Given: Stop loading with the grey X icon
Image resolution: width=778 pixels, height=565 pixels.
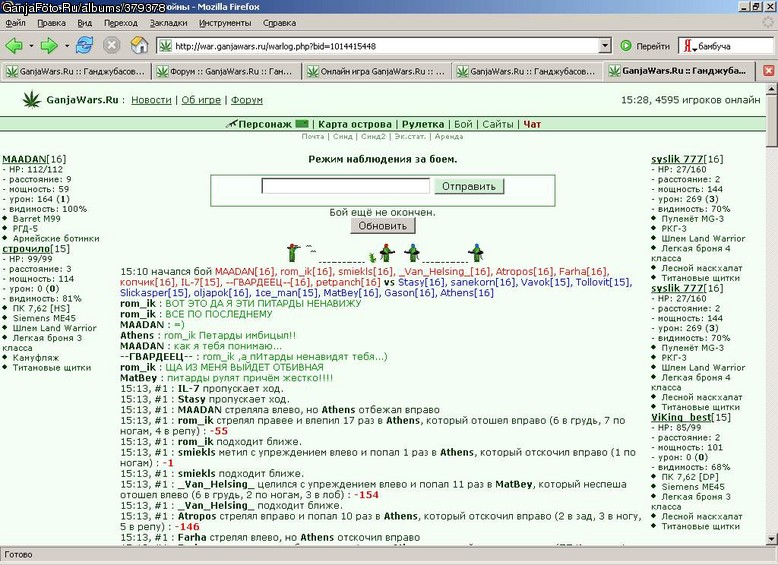Looking at the screenshot, I should point(112,46).
